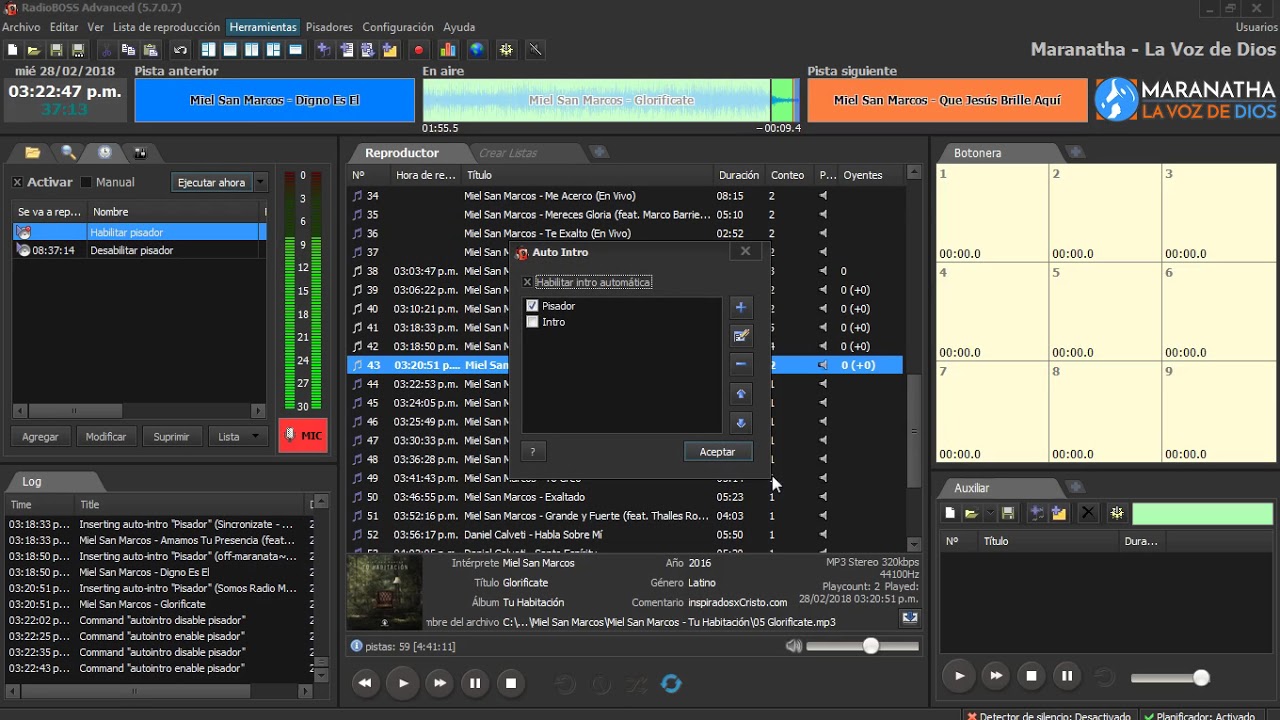Open the Archivo menu

(x=22, y=27)
